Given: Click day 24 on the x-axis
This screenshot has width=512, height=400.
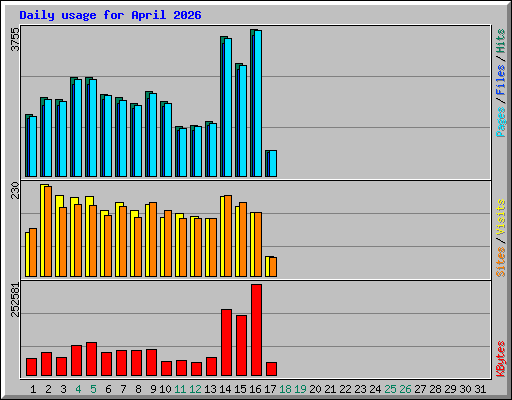Looking at the screenshot, I should click(375, 389).
